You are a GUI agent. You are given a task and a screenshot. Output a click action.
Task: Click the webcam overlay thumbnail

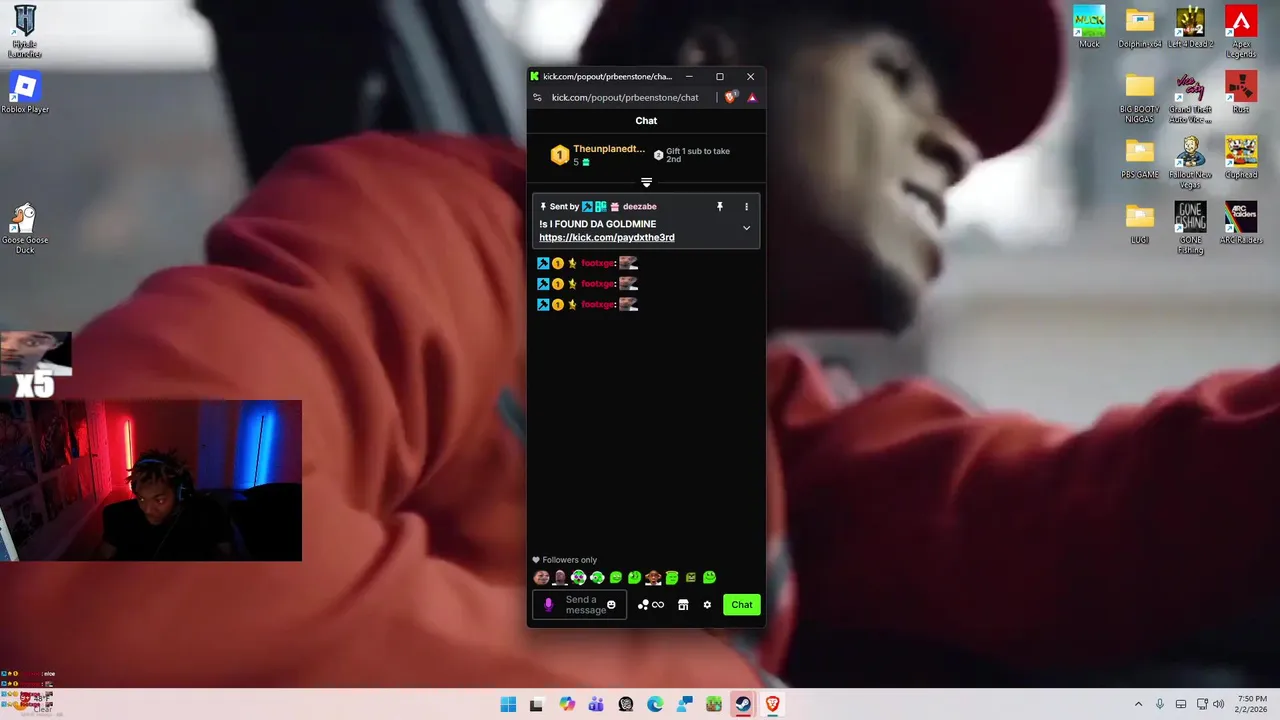[151, 480]
